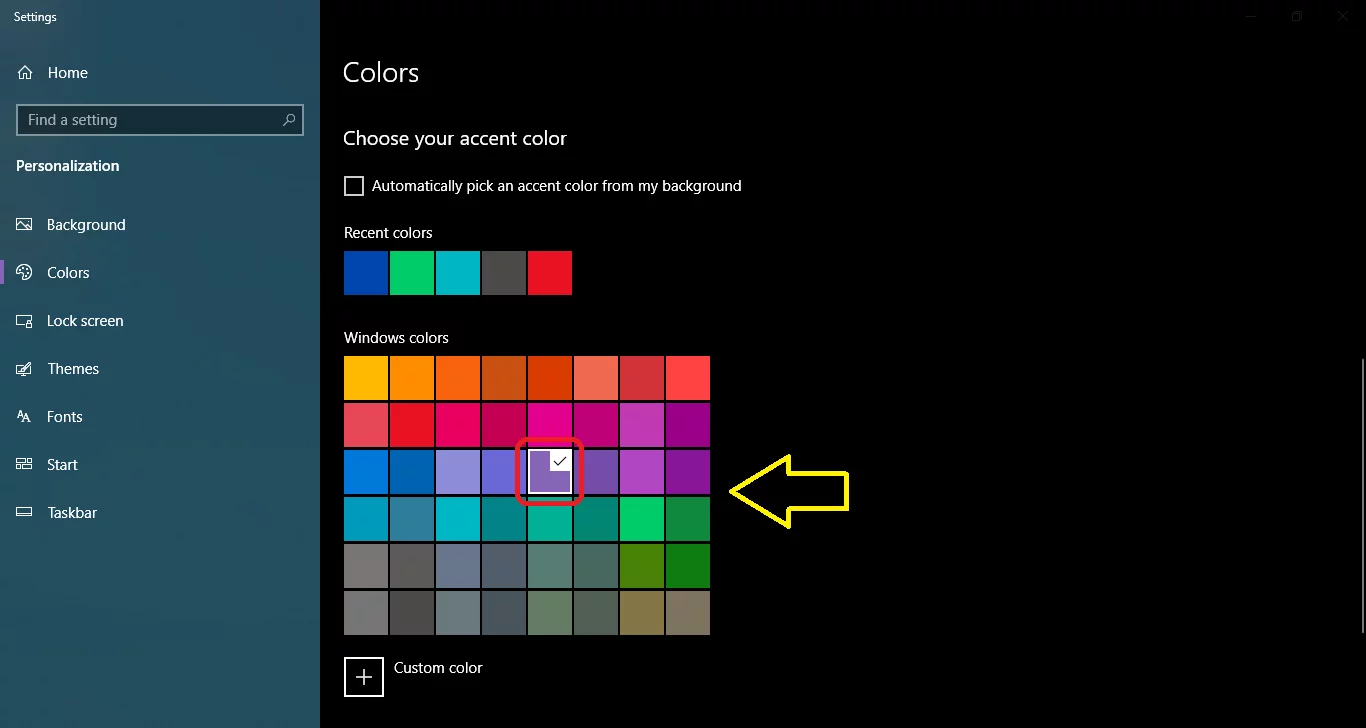The image size is (1366, 728).
Task: Click the Home icon in sidebar
Action: (x=25, y=73)
